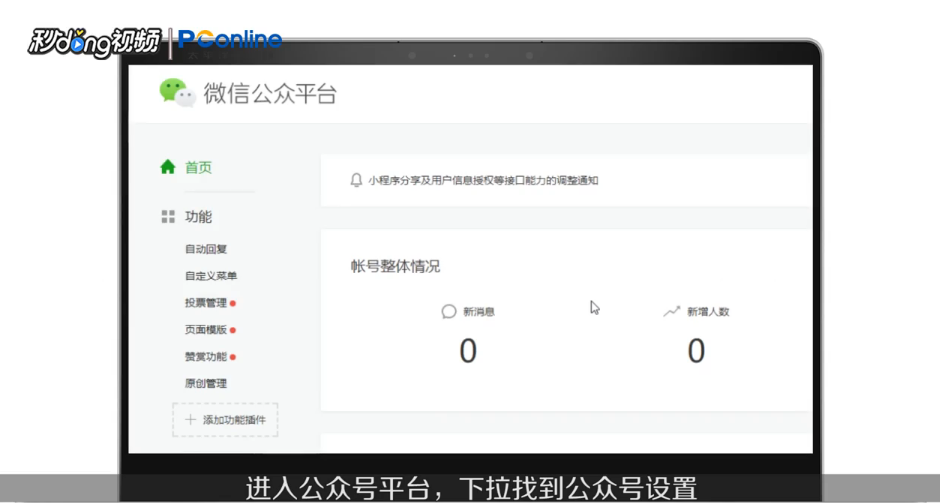
Task: Open 赞赏功能 in sidebar
Action: (206, 357)
